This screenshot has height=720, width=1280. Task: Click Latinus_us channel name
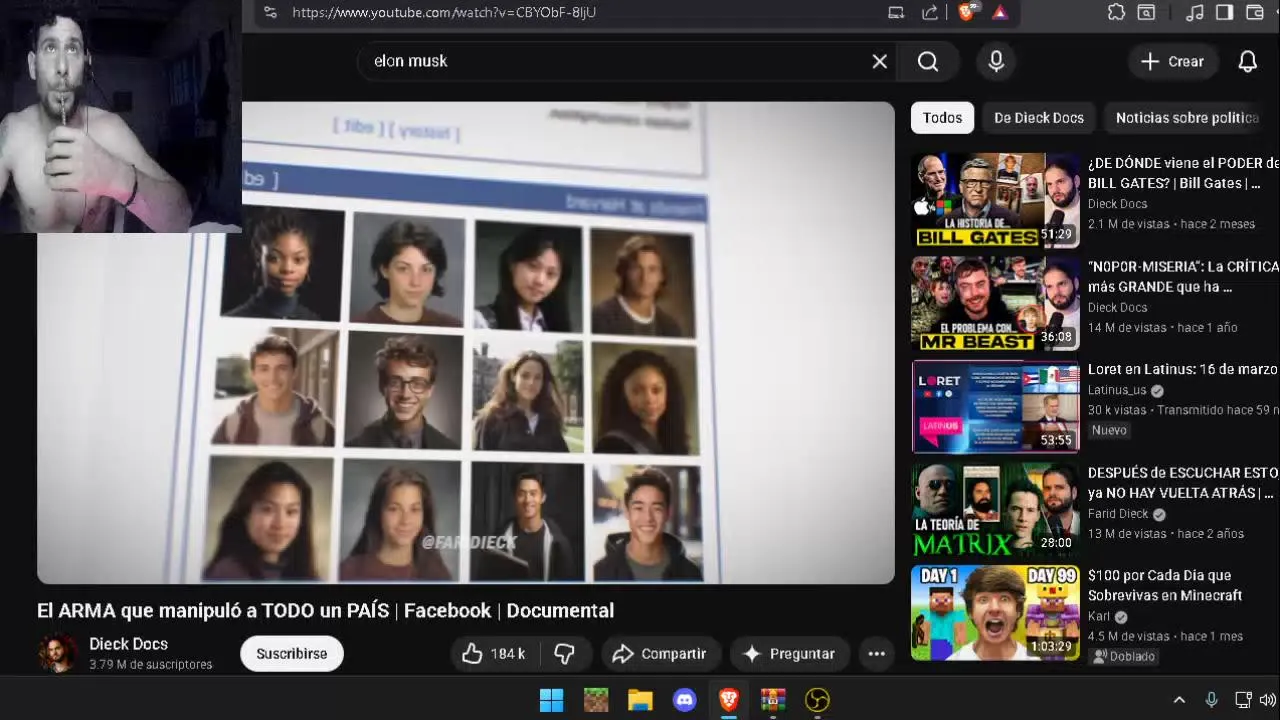pyautogui.click(x=1117, y=391)
